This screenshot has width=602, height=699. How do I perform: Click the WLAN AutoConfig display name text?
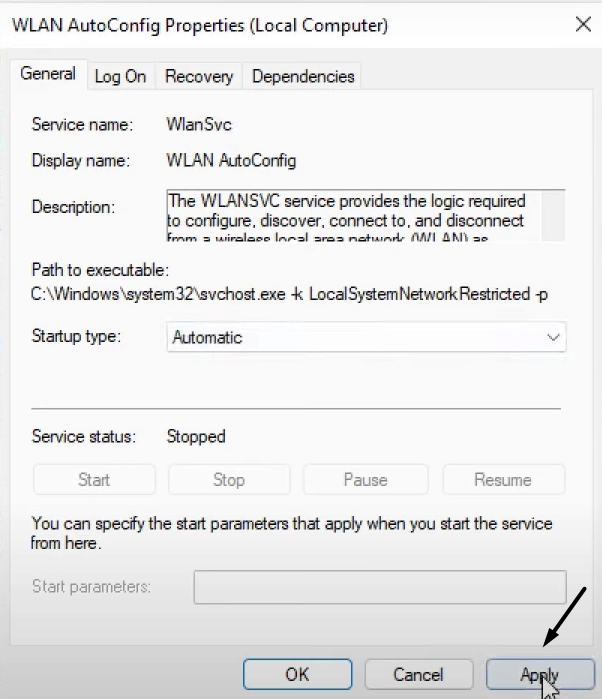[x=231, y=160]
